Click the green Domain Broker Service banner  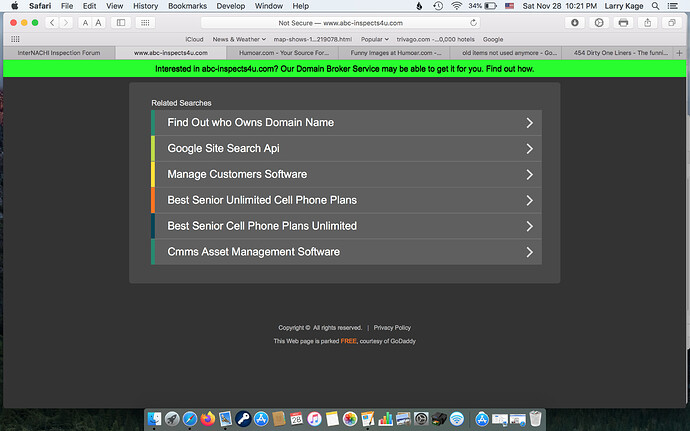pos(345,69)
